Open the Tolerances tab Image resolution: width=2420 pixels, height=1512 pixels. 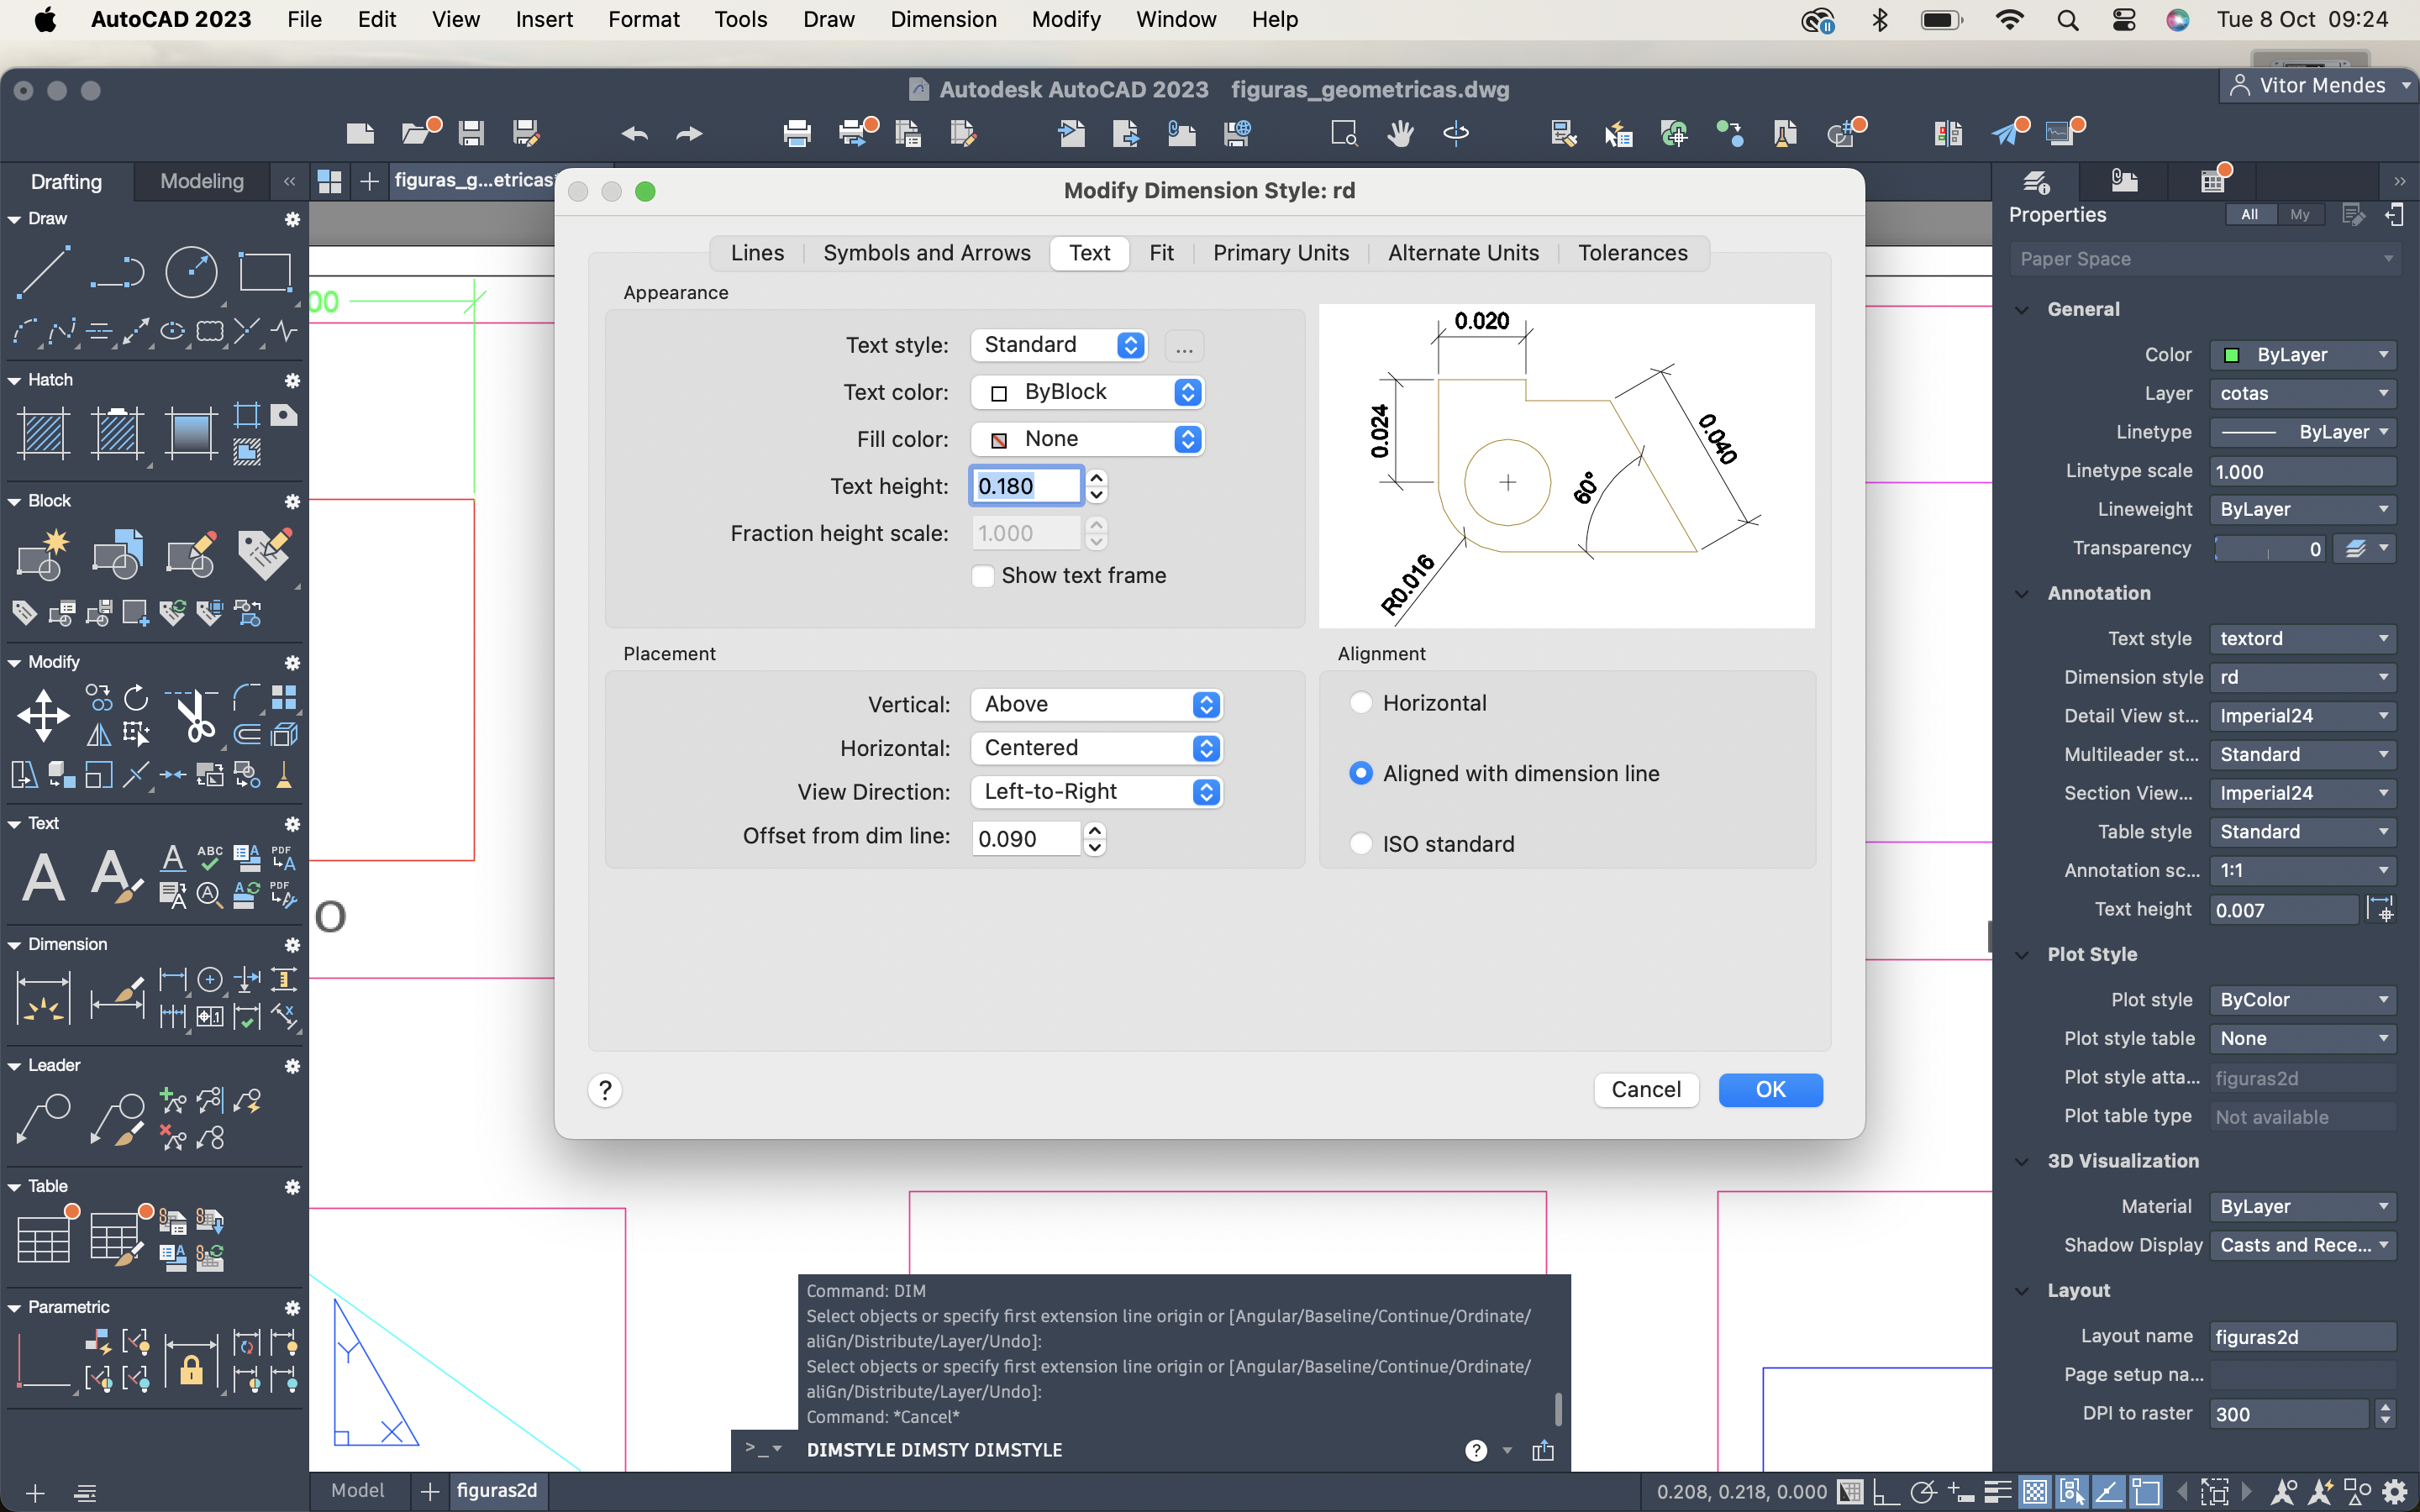(1632, 253)
